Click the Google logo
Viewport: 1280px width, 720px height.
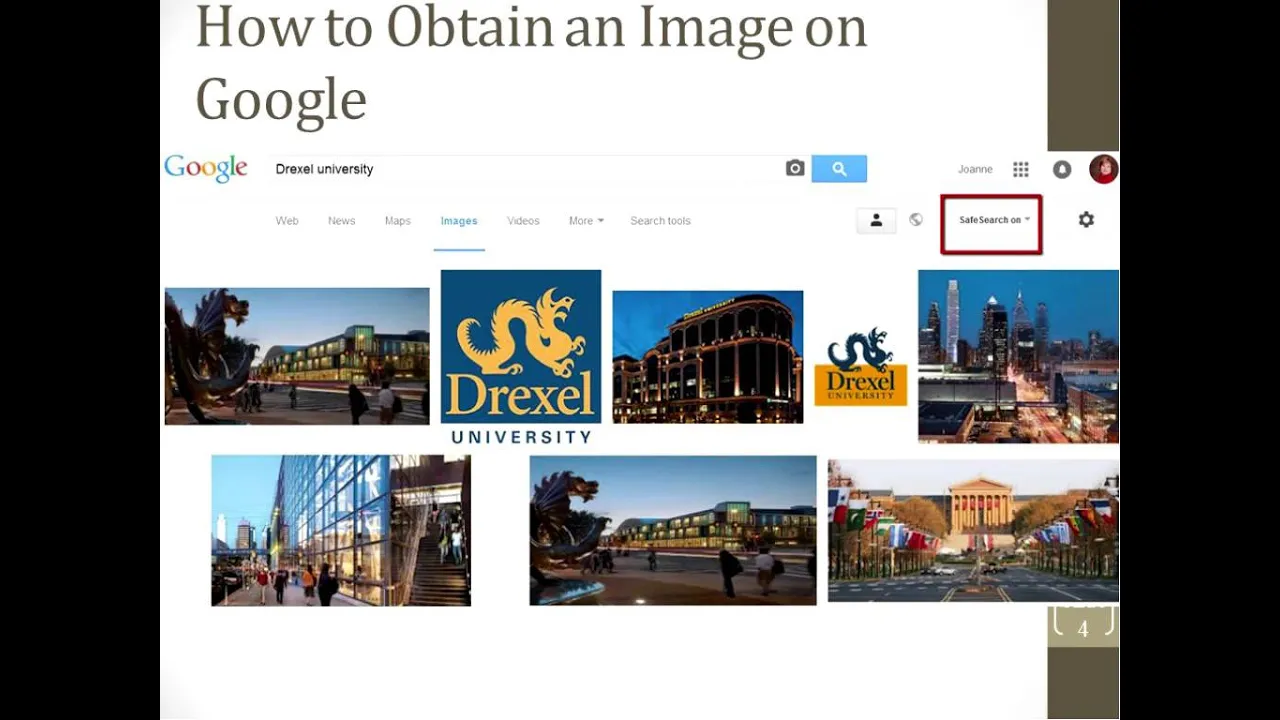[x=206, y=169]
